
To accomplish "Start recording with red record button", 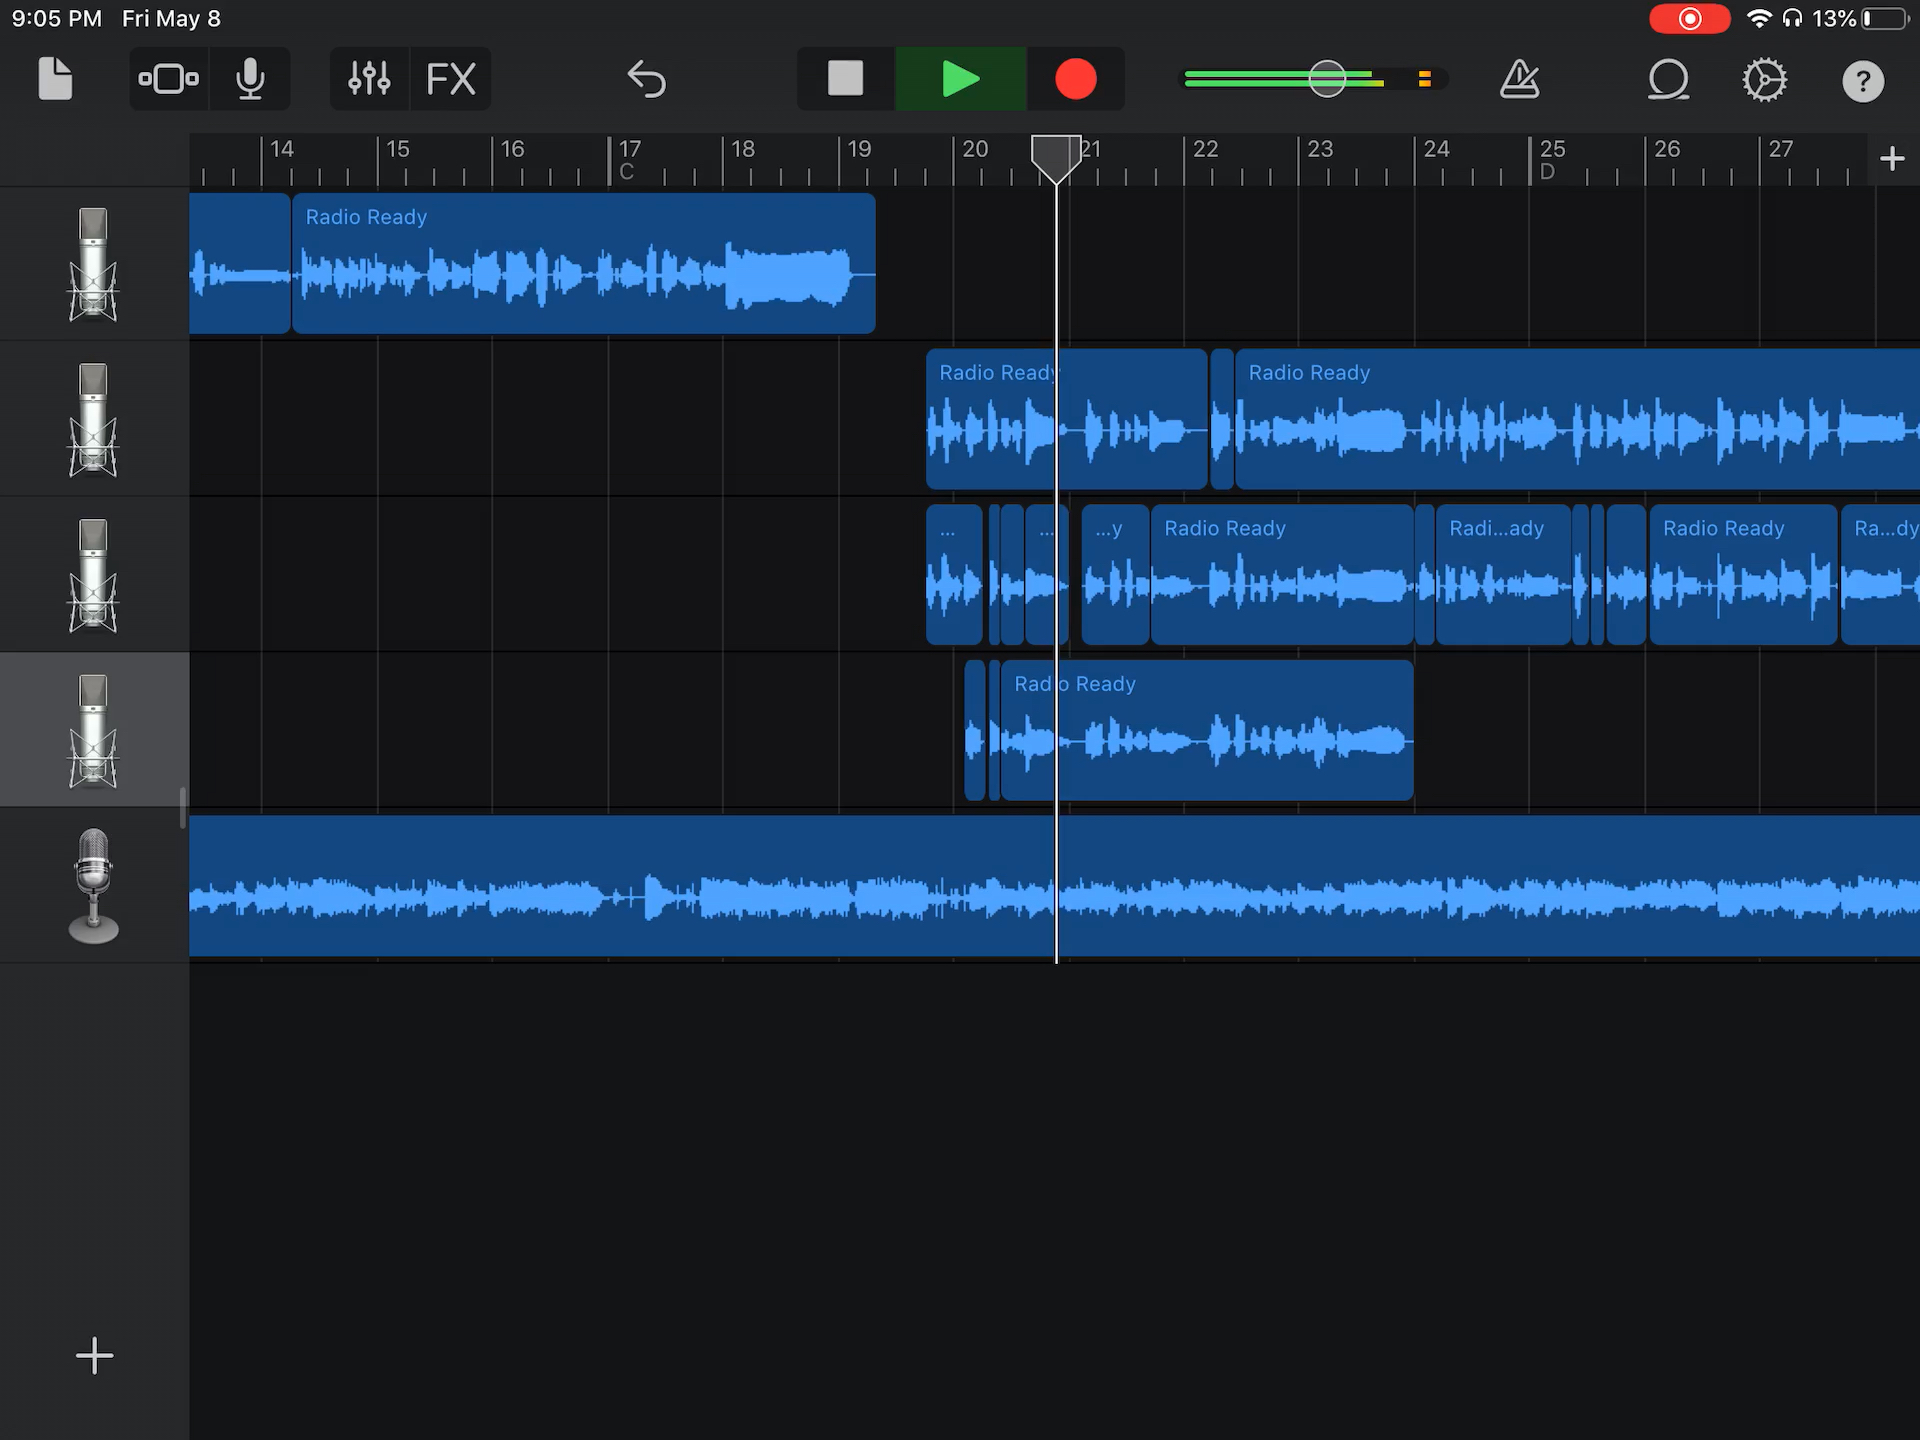I will point(1076,78).
